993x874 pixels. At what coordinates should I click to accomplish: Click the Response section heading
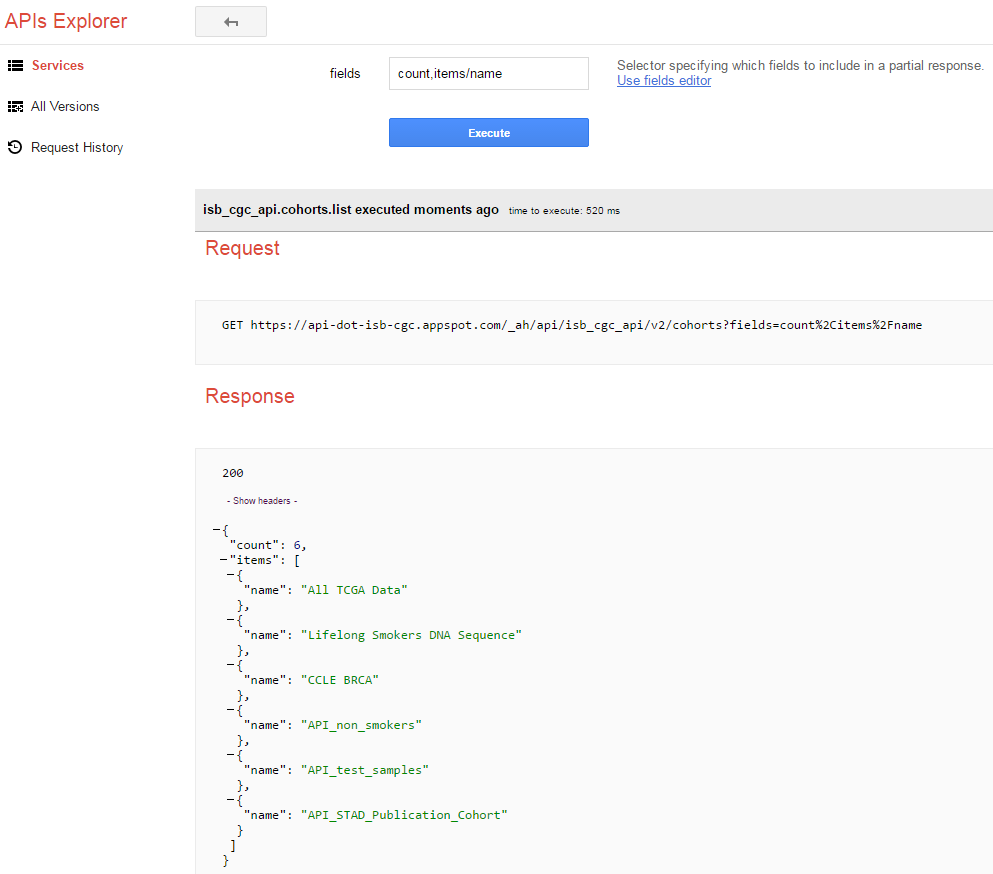(x=250, y=396)
